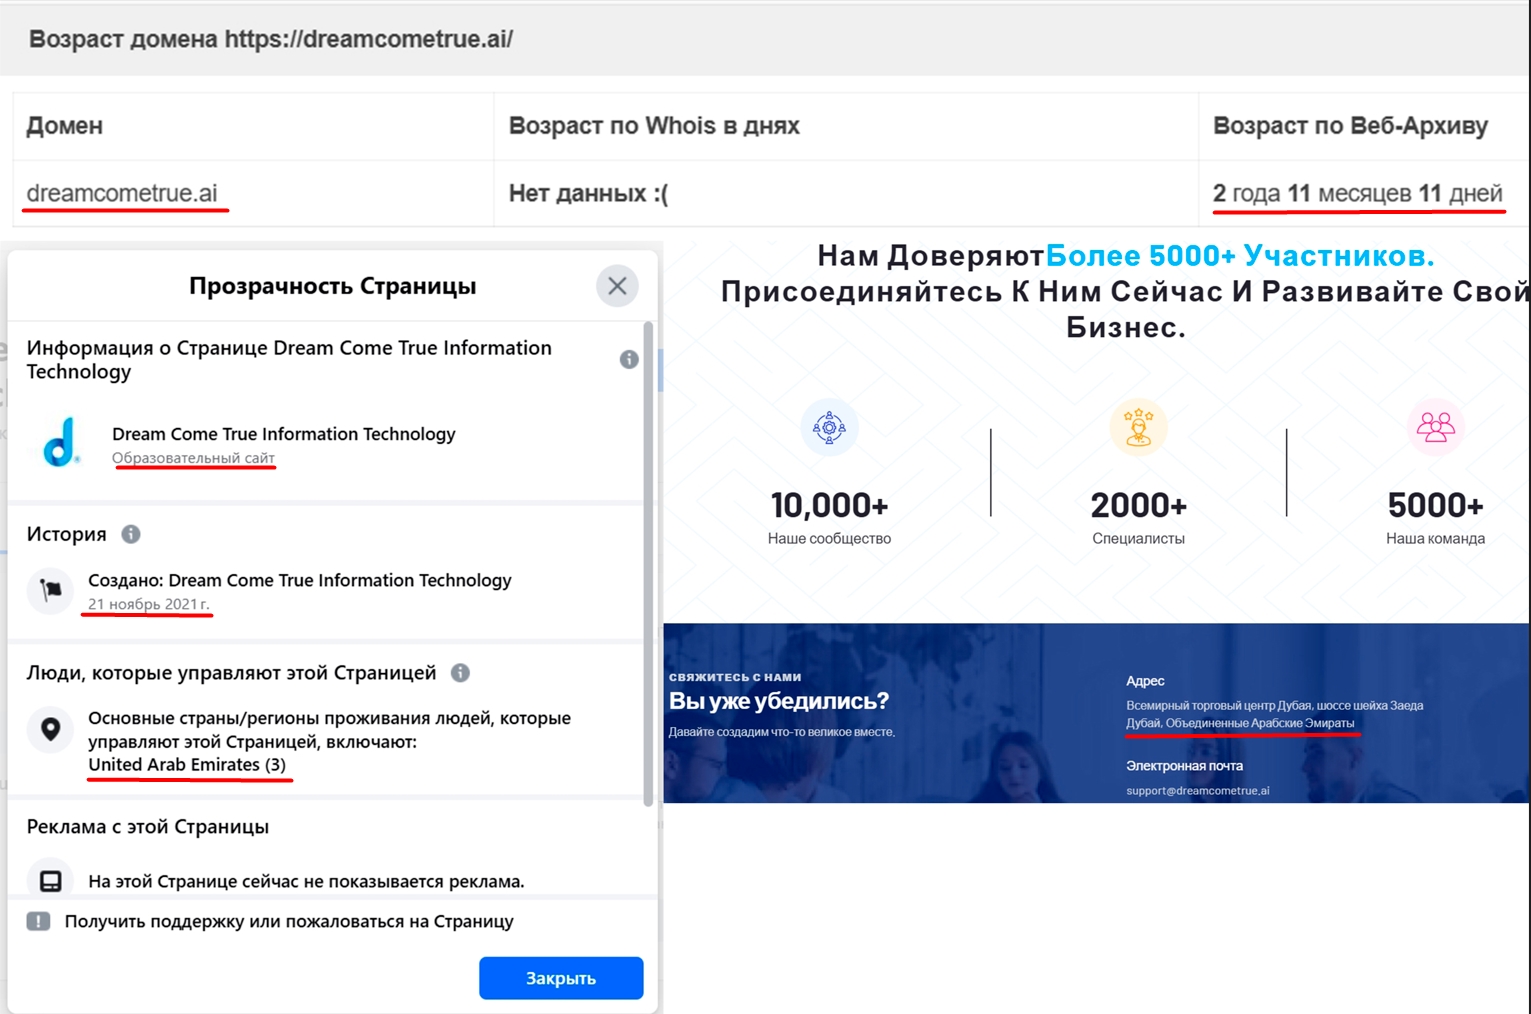Image resolution: width=1531 pixels, height=1014 pixels.
Task: Click the Прозрачность Страницы dialog title
Action: coord(332,286)
